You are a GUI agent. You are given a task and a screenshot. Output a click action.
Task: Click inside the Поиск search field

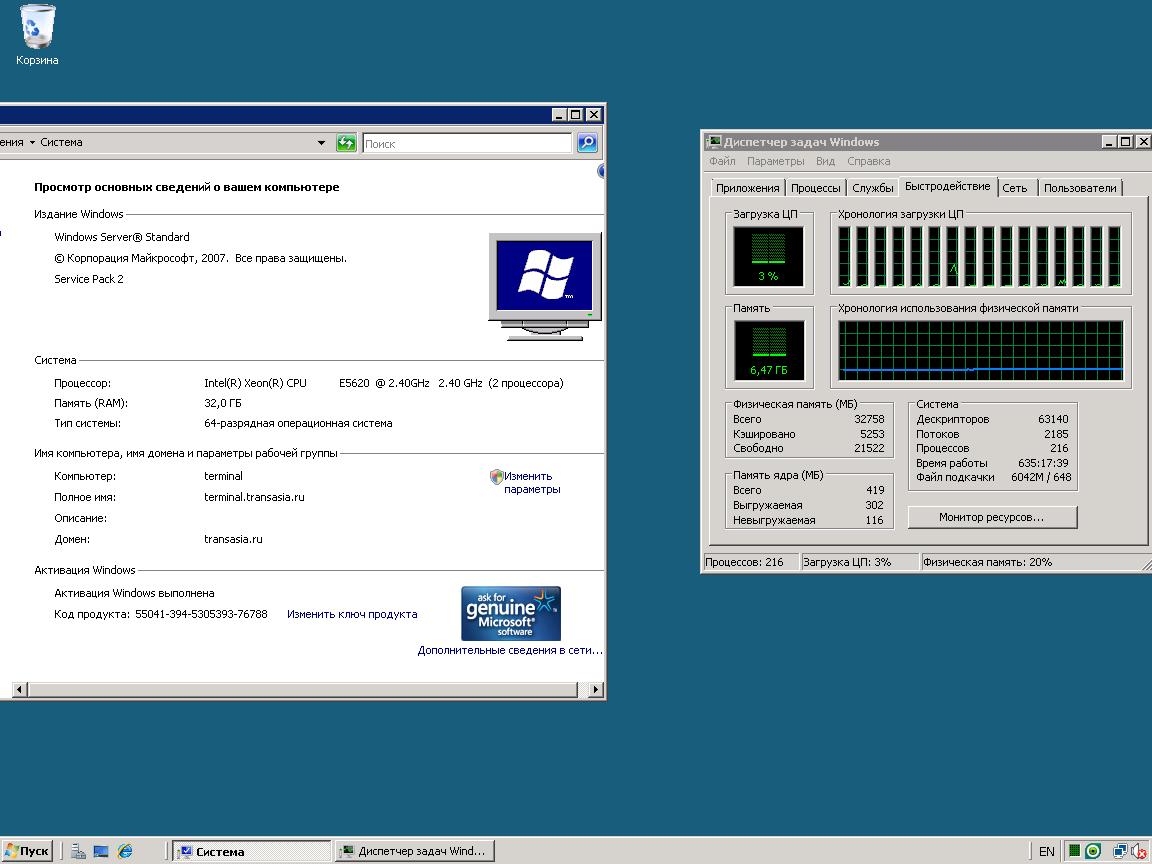[x=467, y=143]
